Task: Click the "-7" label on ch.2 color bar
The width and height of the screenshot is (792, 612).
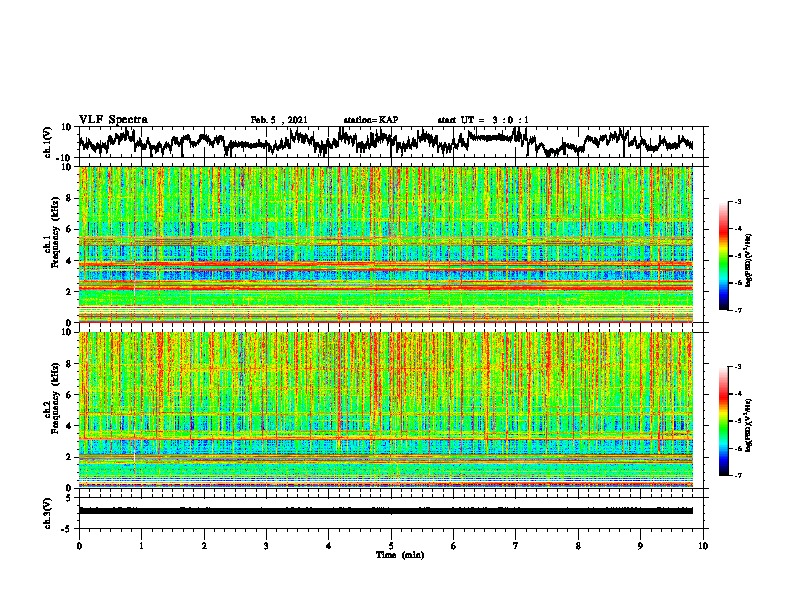Action: (738, 476)
